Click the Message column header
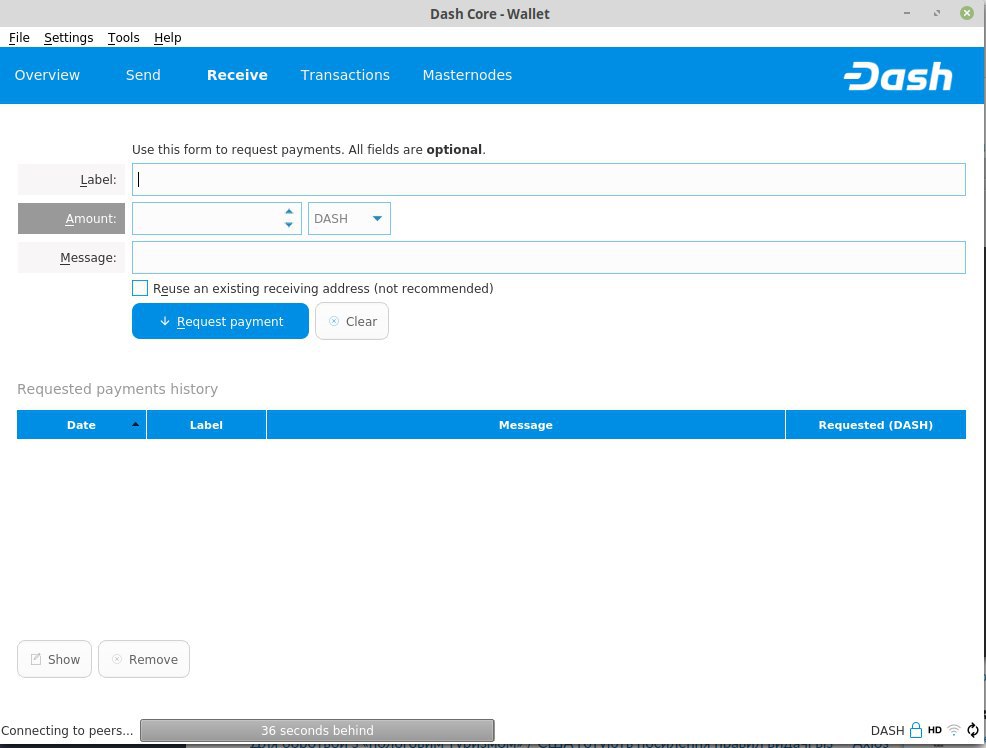 tap(526, 425)
